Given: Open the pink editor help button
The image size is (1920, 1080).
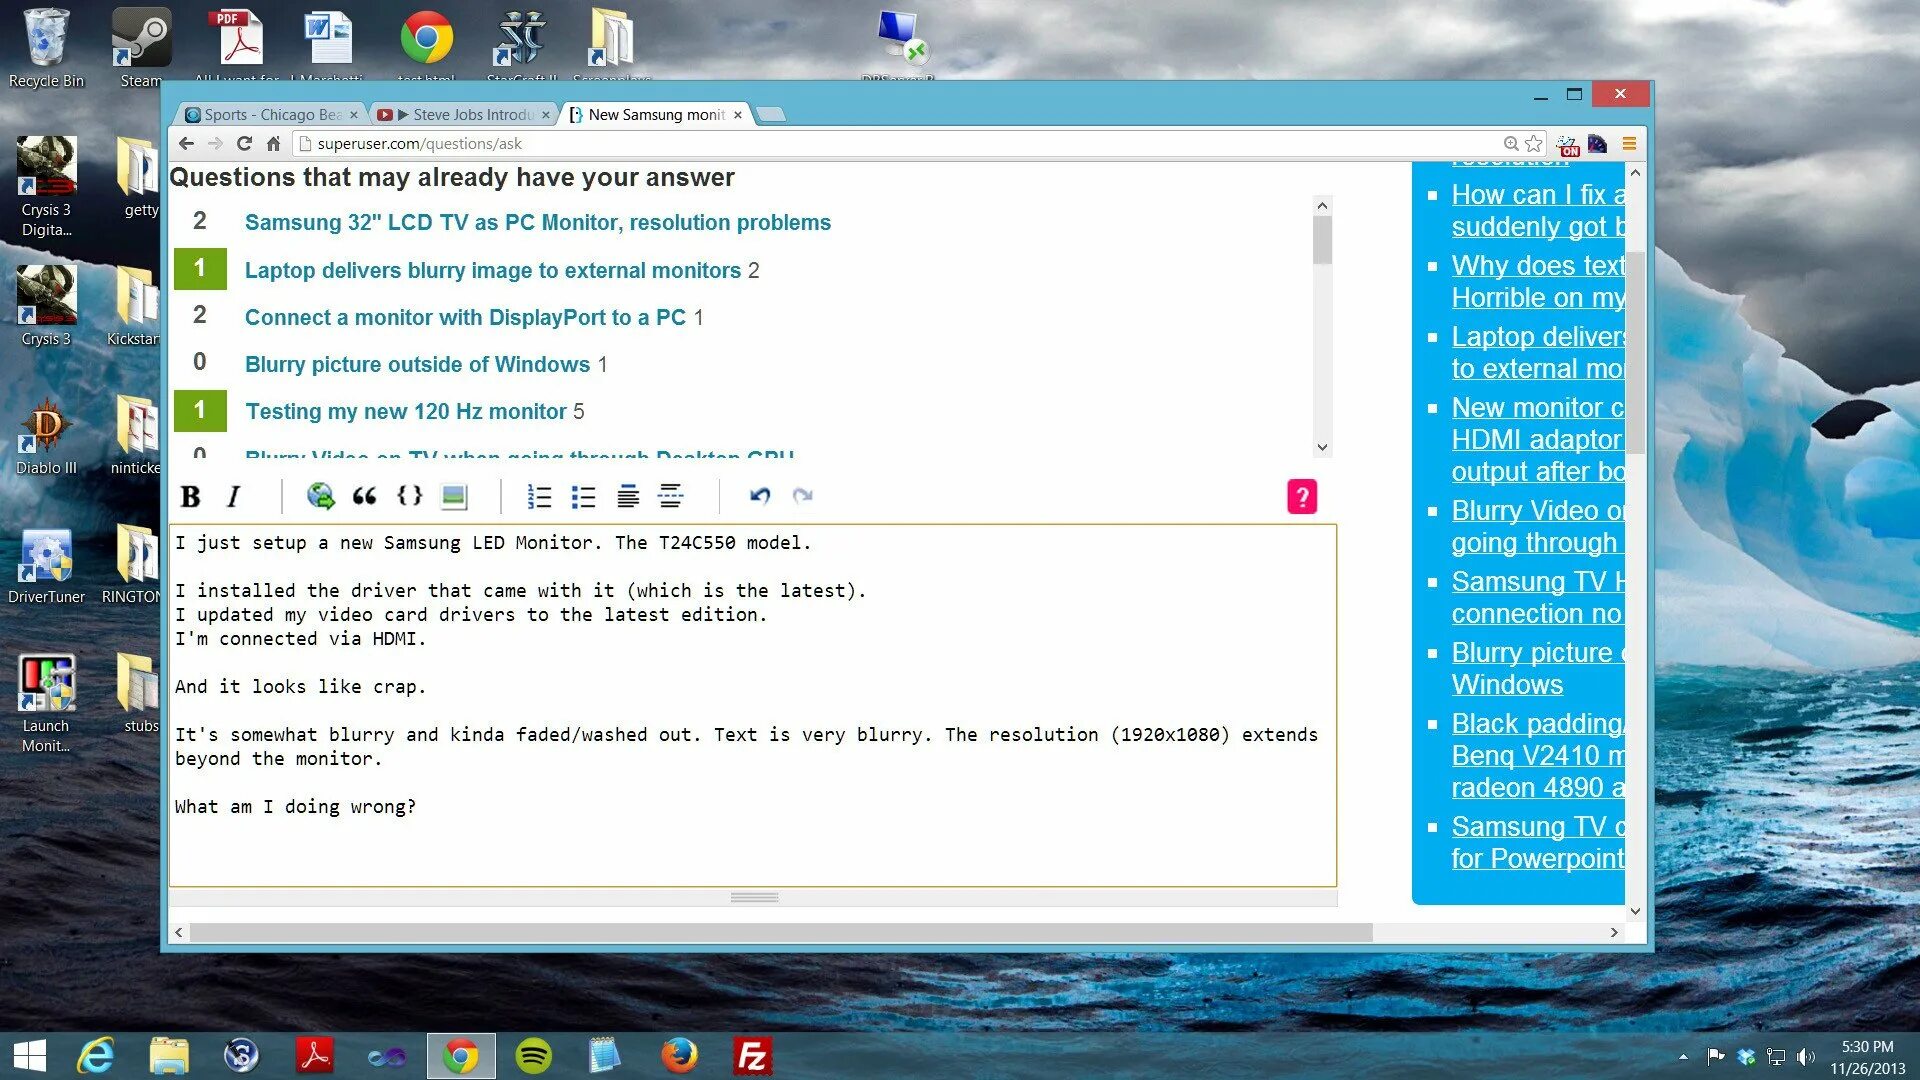Looking at the screenshot, I should pyautogui.click(x=1301, y=496).
